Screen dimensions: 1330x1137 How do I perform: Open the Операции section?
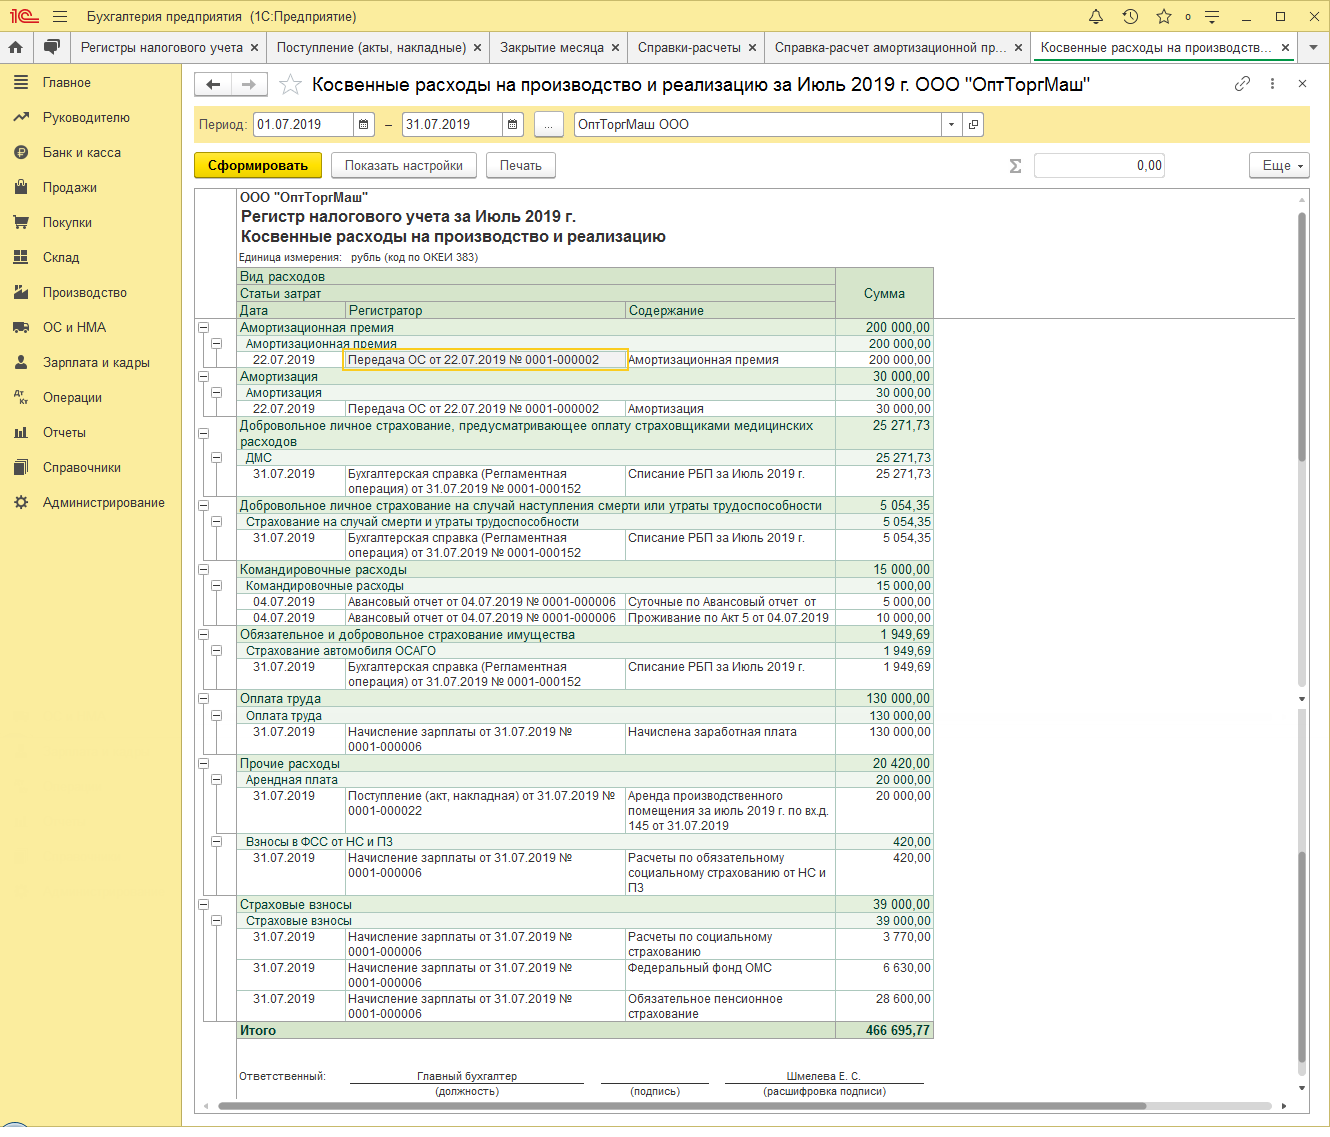click(72, 397)
